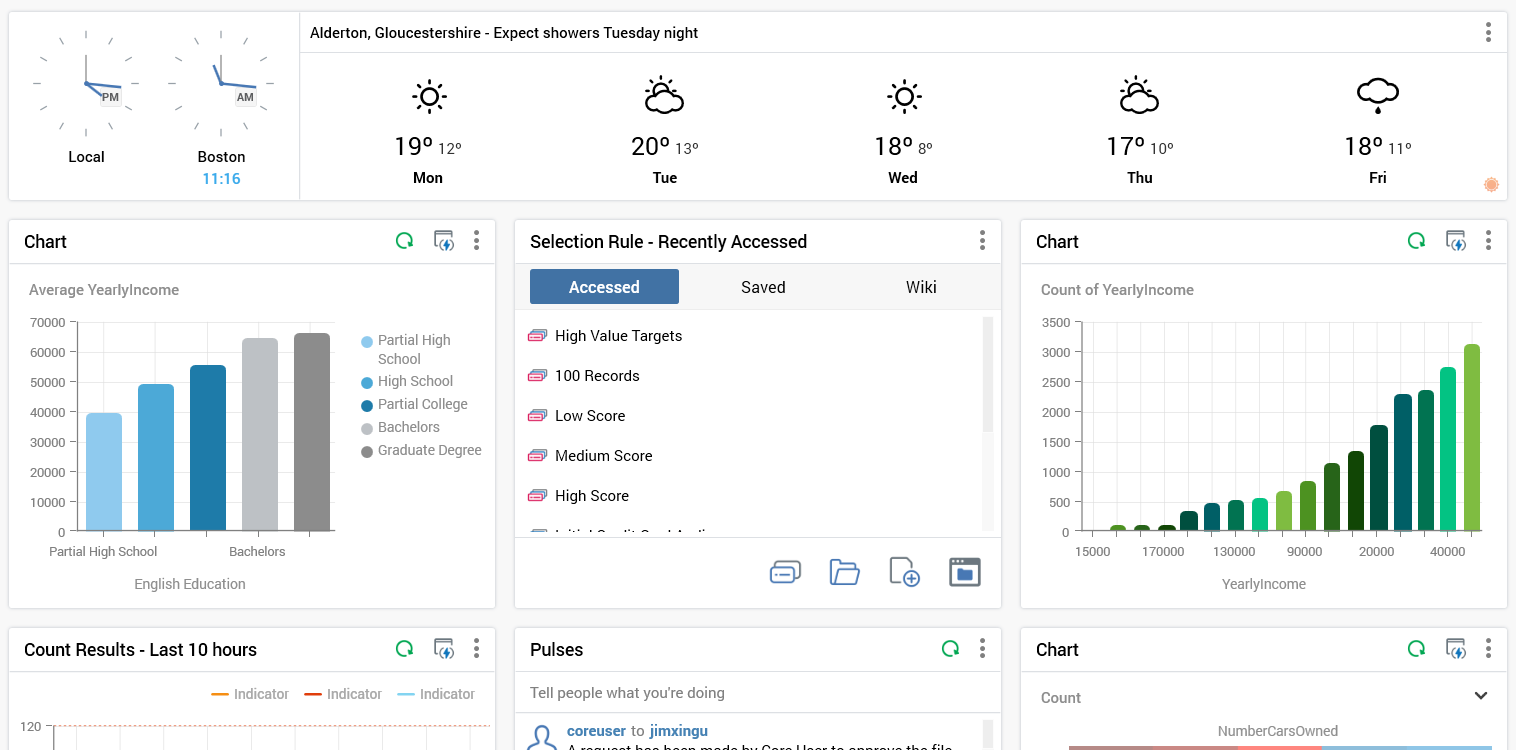Refresh the Average YearlyIncome chart panel

click(x=404, y=241)
